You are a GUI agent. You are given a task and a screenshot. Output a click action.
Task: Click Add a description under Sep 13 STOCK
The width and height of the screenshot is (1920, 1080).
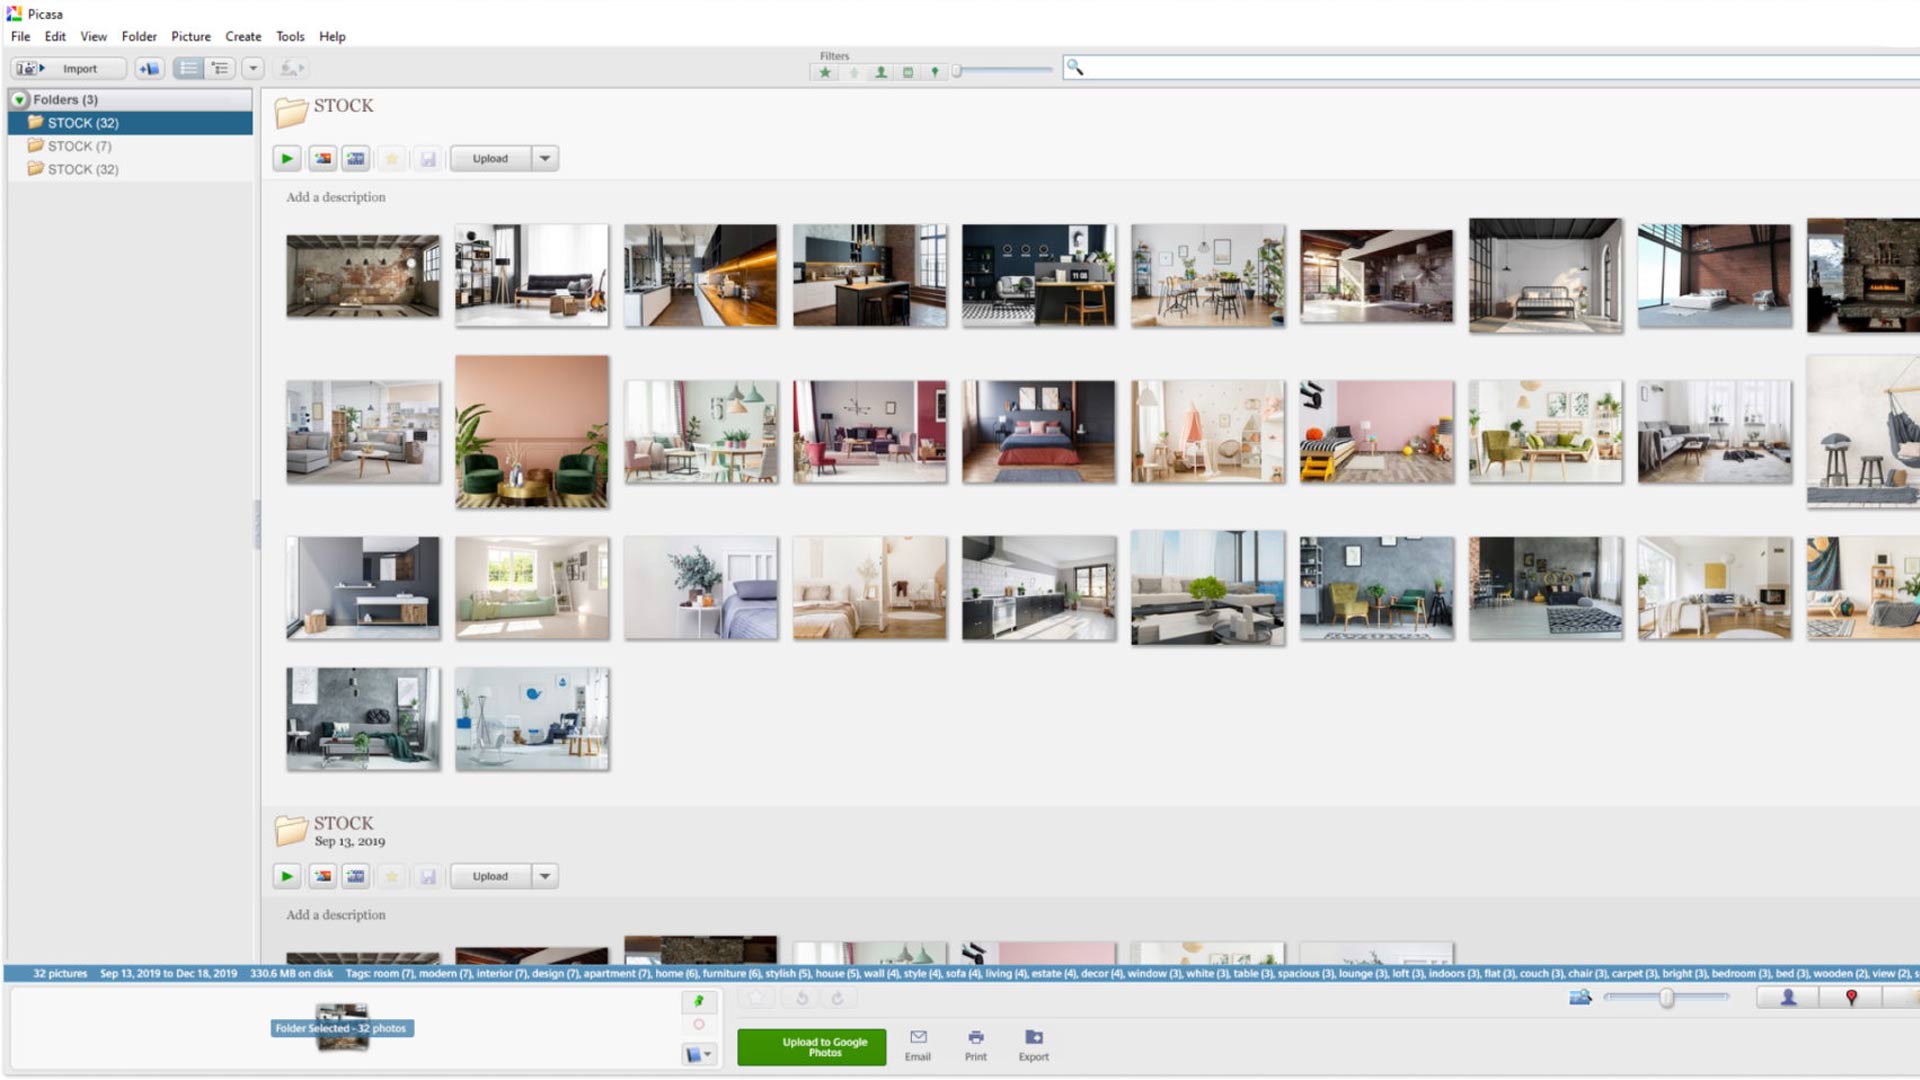[336, 915]
